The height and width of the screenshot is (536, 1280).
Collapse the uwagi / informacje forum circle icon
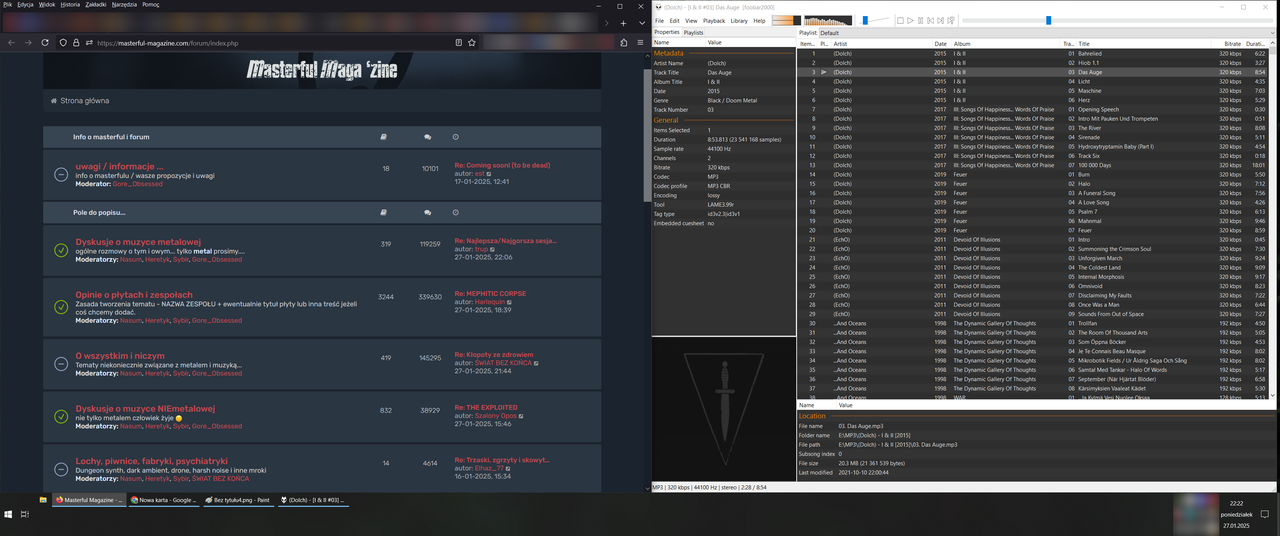[x=61, y=174]
